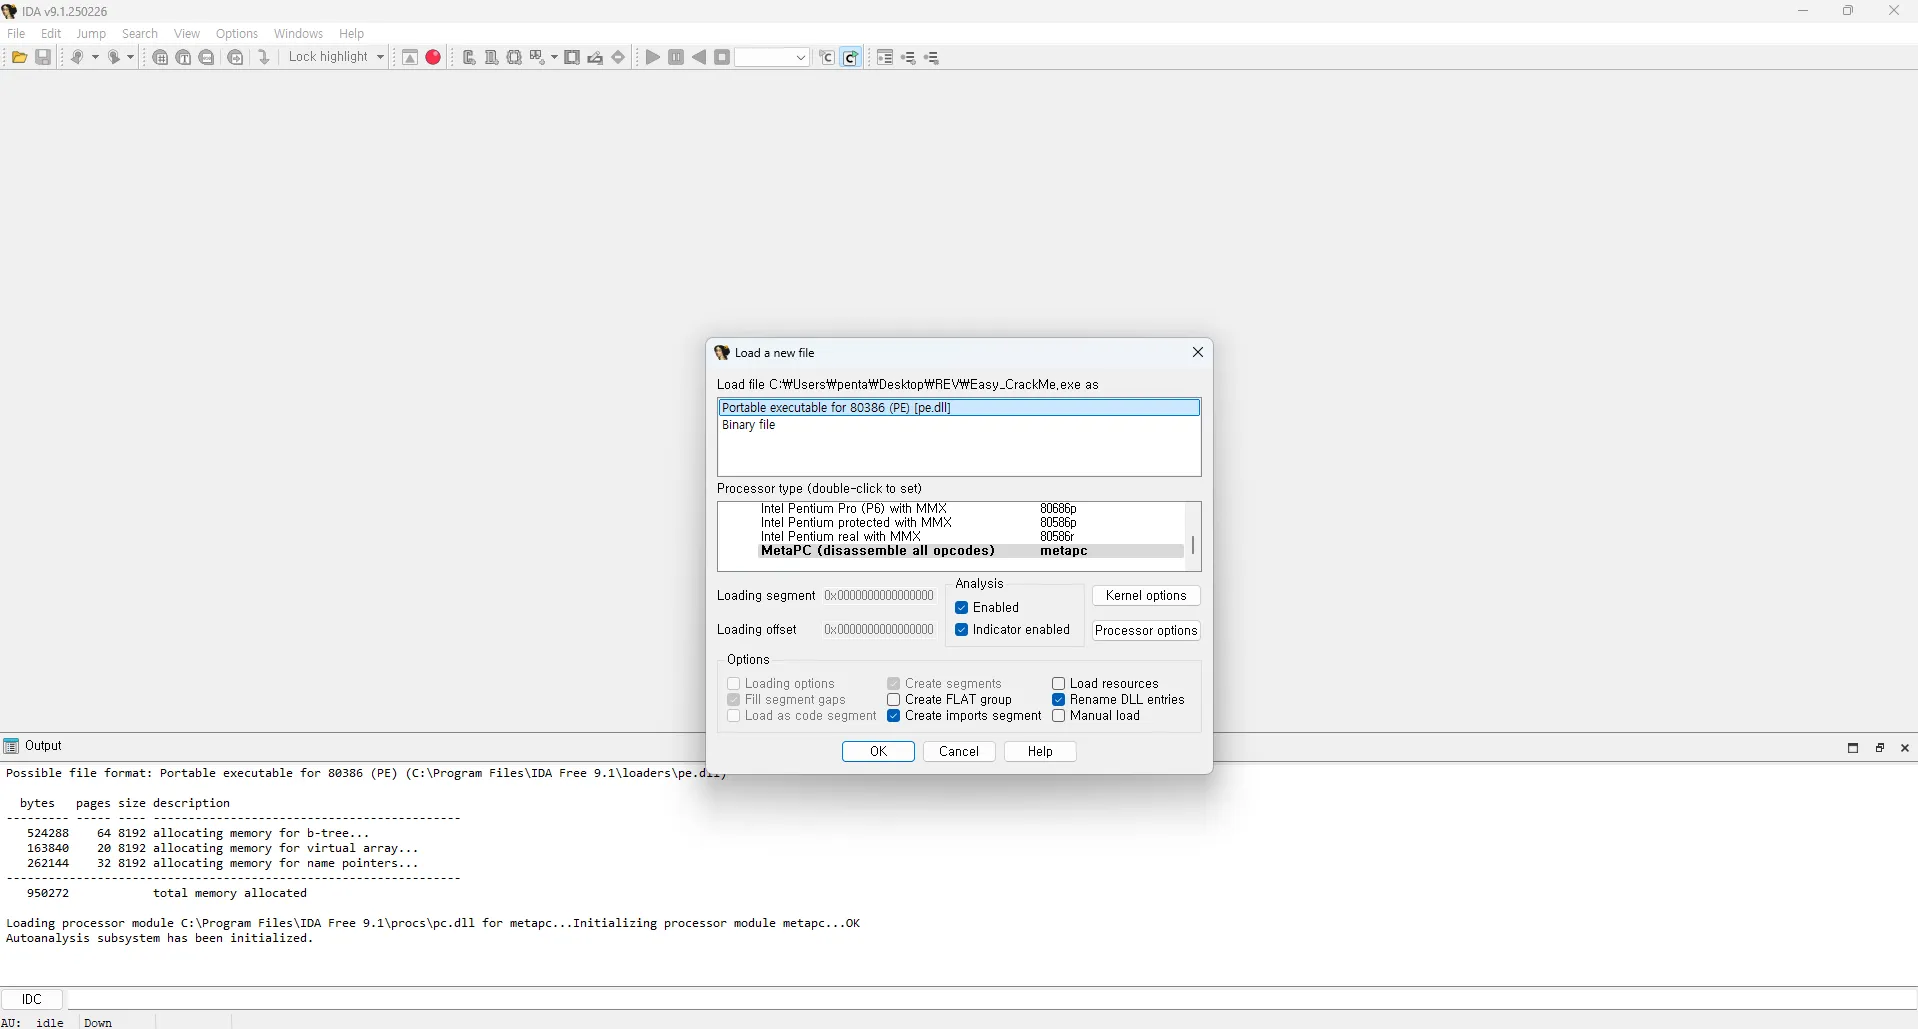This screenshot has width=1918, height=1029.
Task: Open the forward-navigation history dropdown arrow
Action: pos(131,58)
